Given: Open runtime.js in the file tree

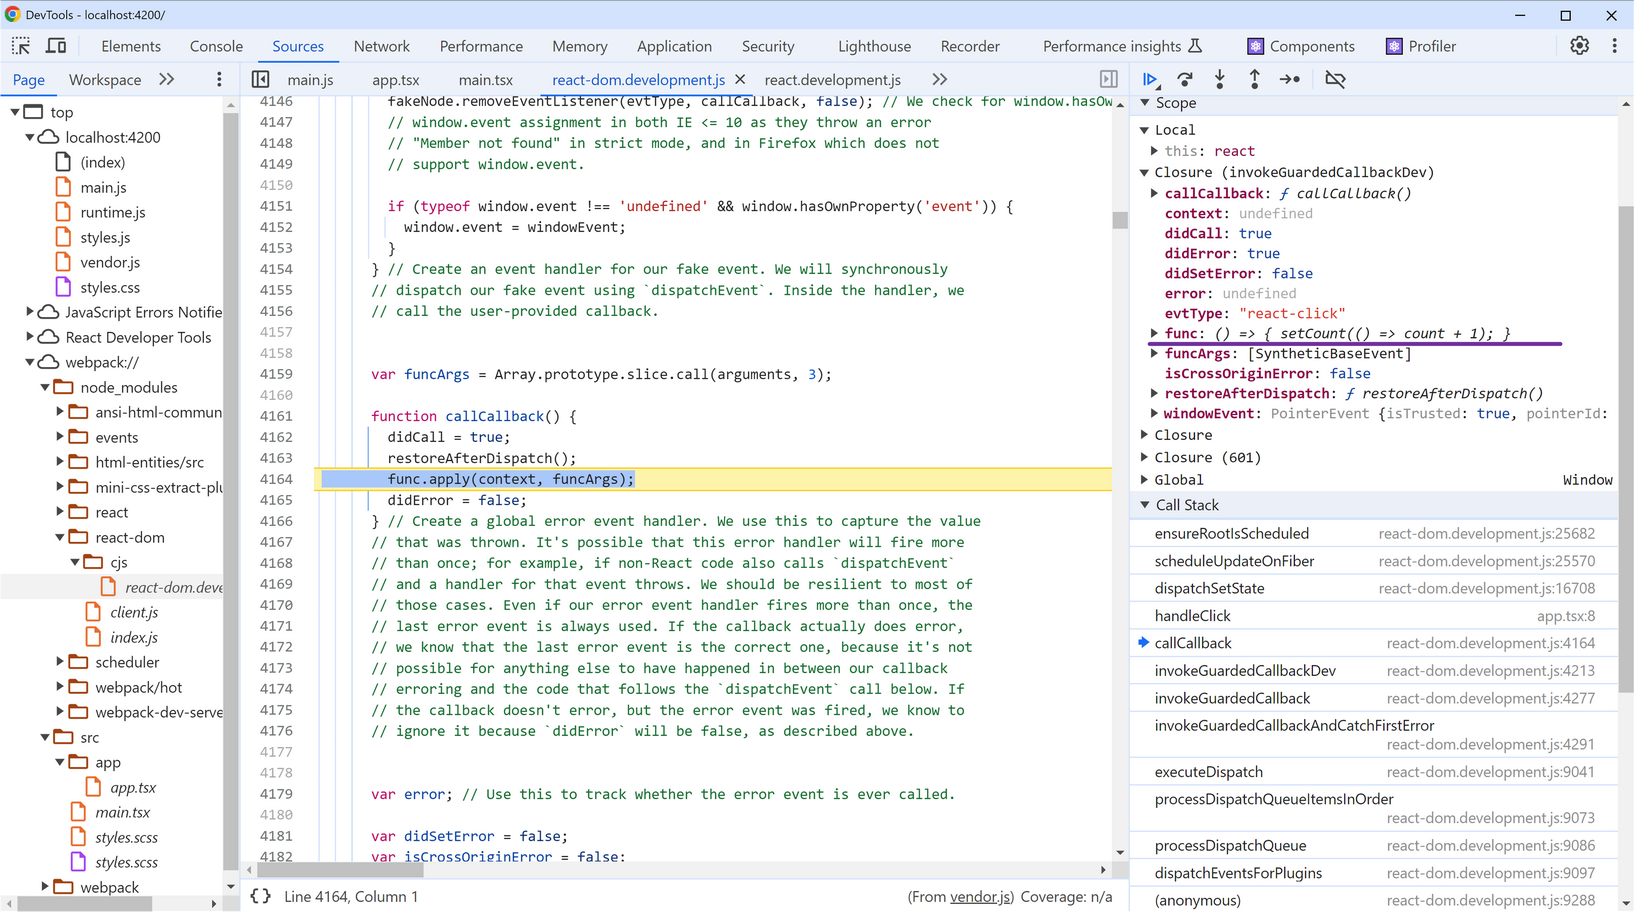Looking at the screenshot, I should [x=113, y=212].
